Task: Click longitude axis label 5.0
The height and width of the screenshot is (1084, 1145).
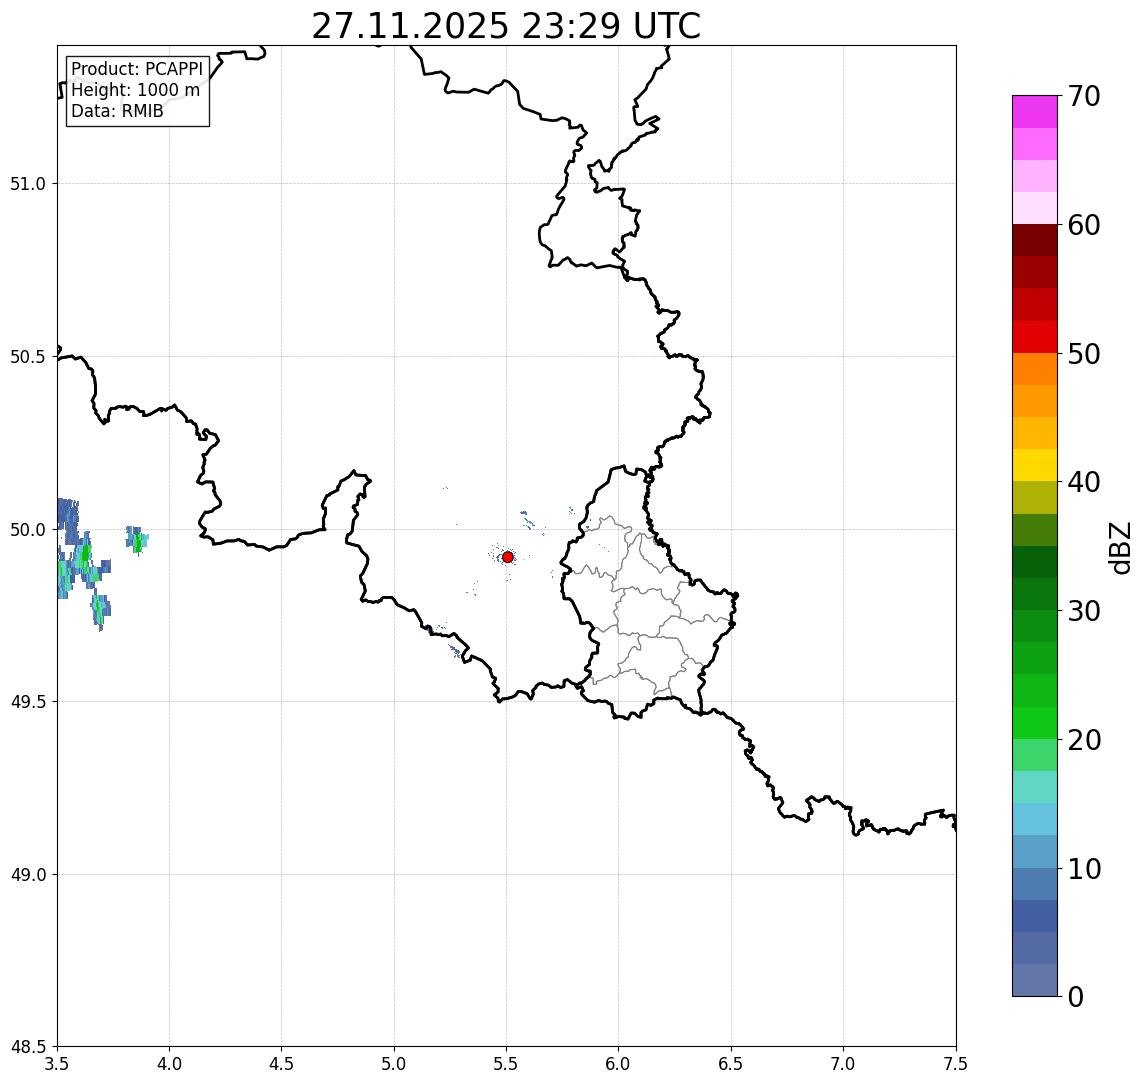Action: pos(394,1064)
